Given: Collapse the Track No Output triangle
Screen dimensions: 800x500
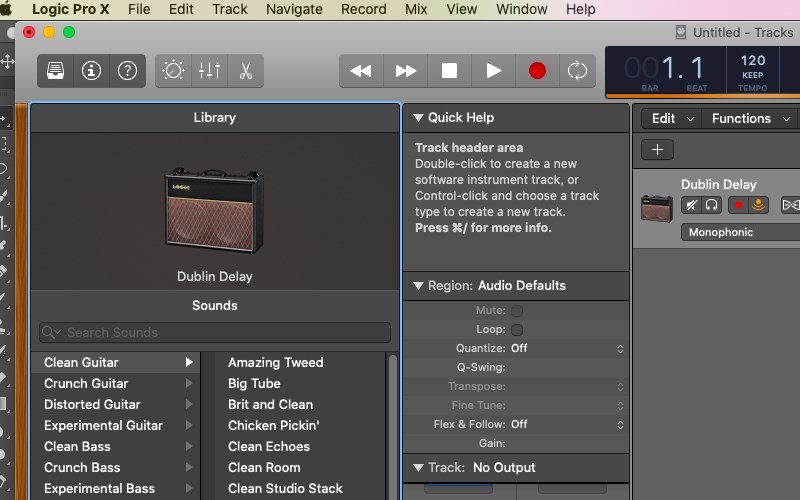Looking at the screenshot, I should tap(418, 468).
